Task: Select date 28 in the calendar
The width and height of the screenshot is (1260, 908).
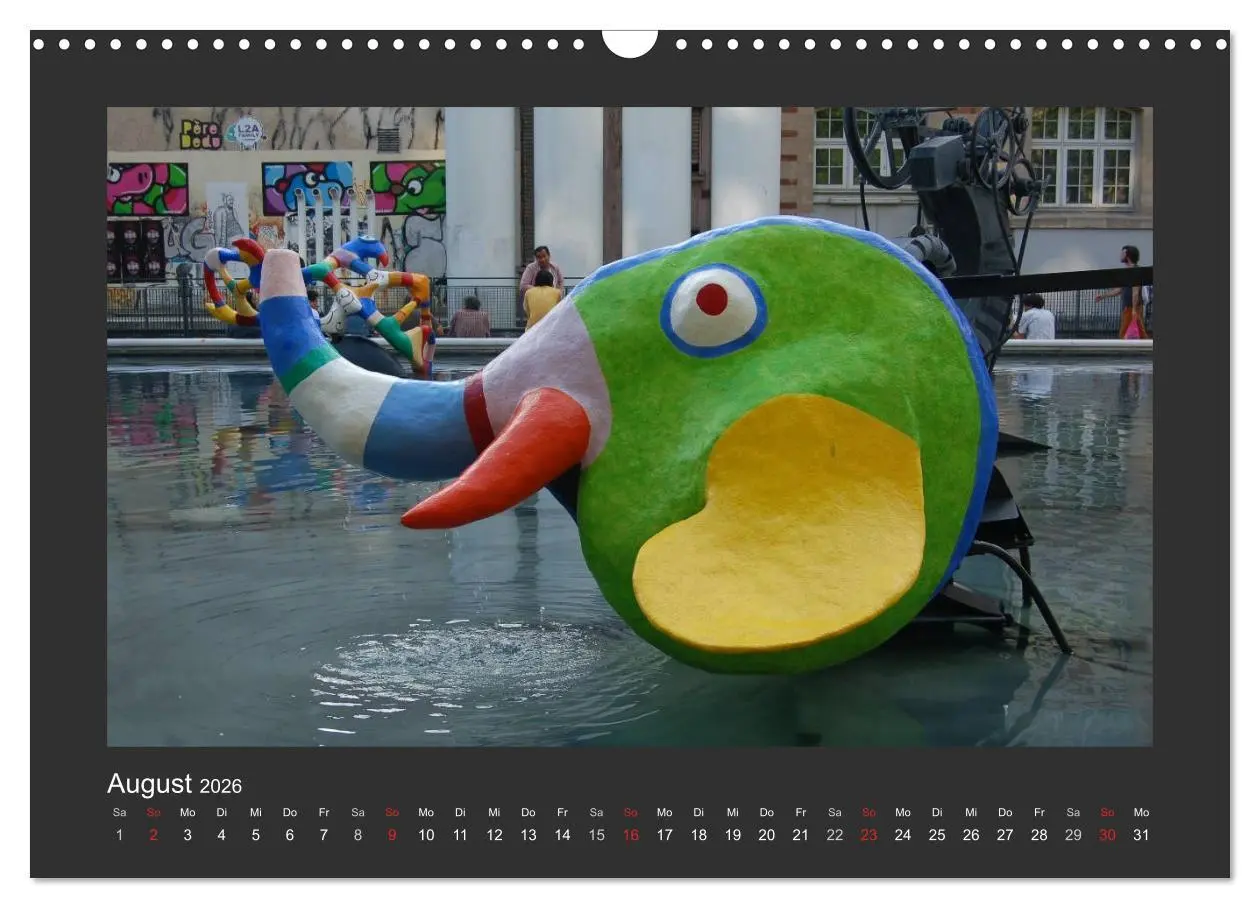Action: coord(1039,835)
